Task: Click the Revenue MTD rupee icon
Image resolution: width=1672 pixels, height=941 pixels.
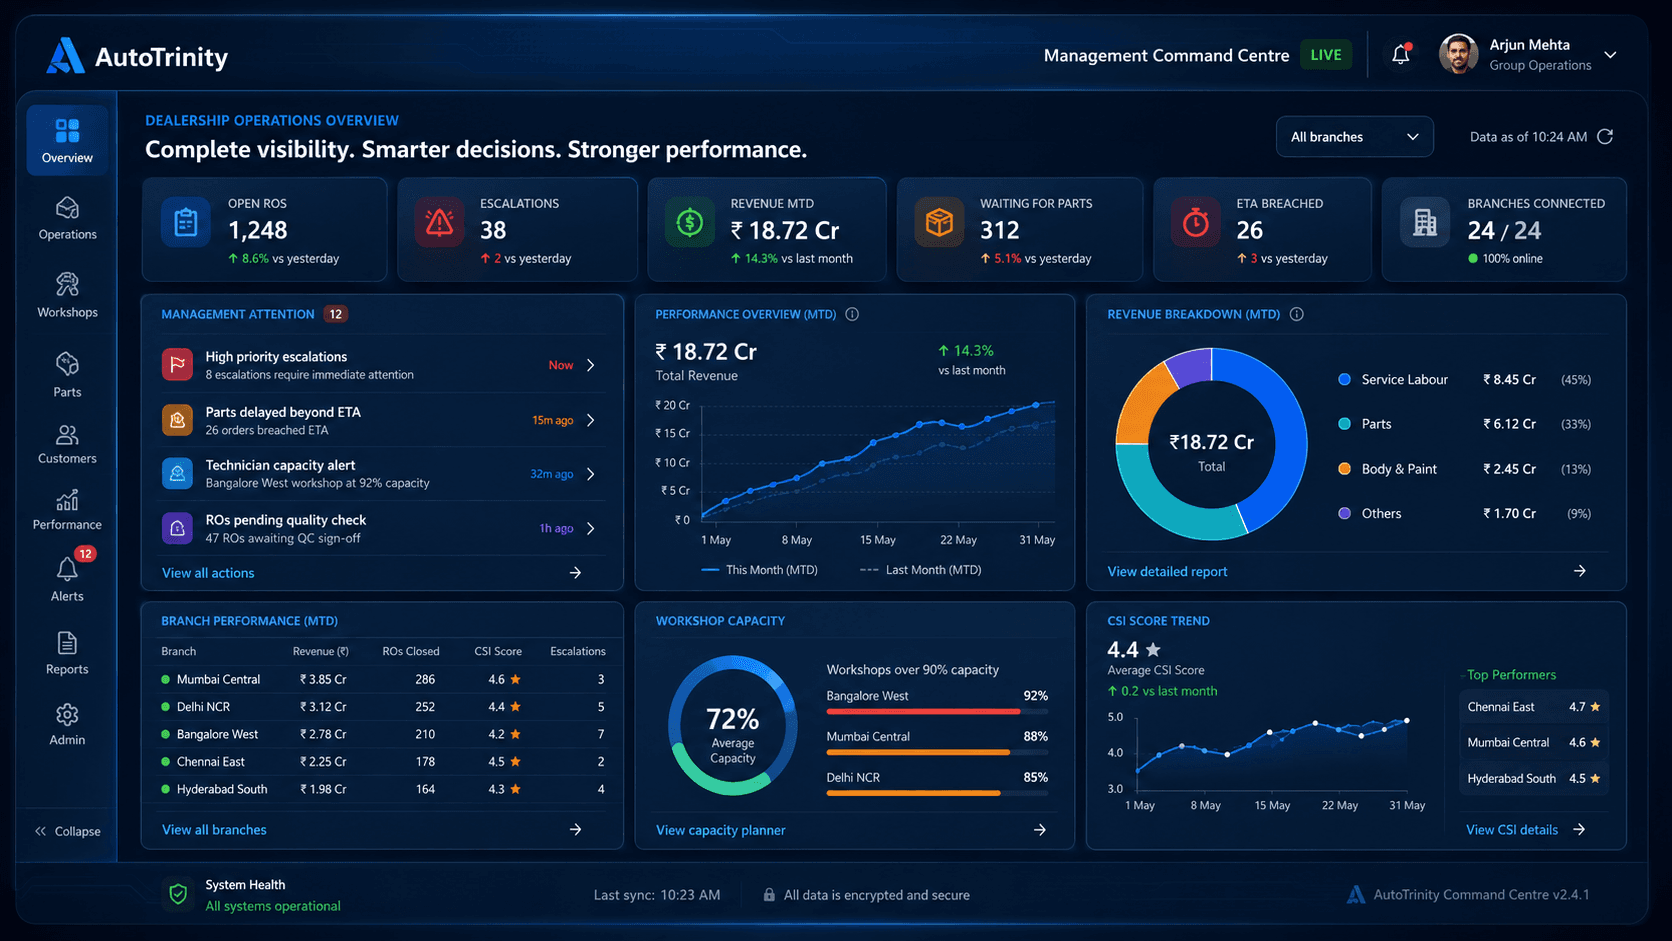Action: coord(689,222)
